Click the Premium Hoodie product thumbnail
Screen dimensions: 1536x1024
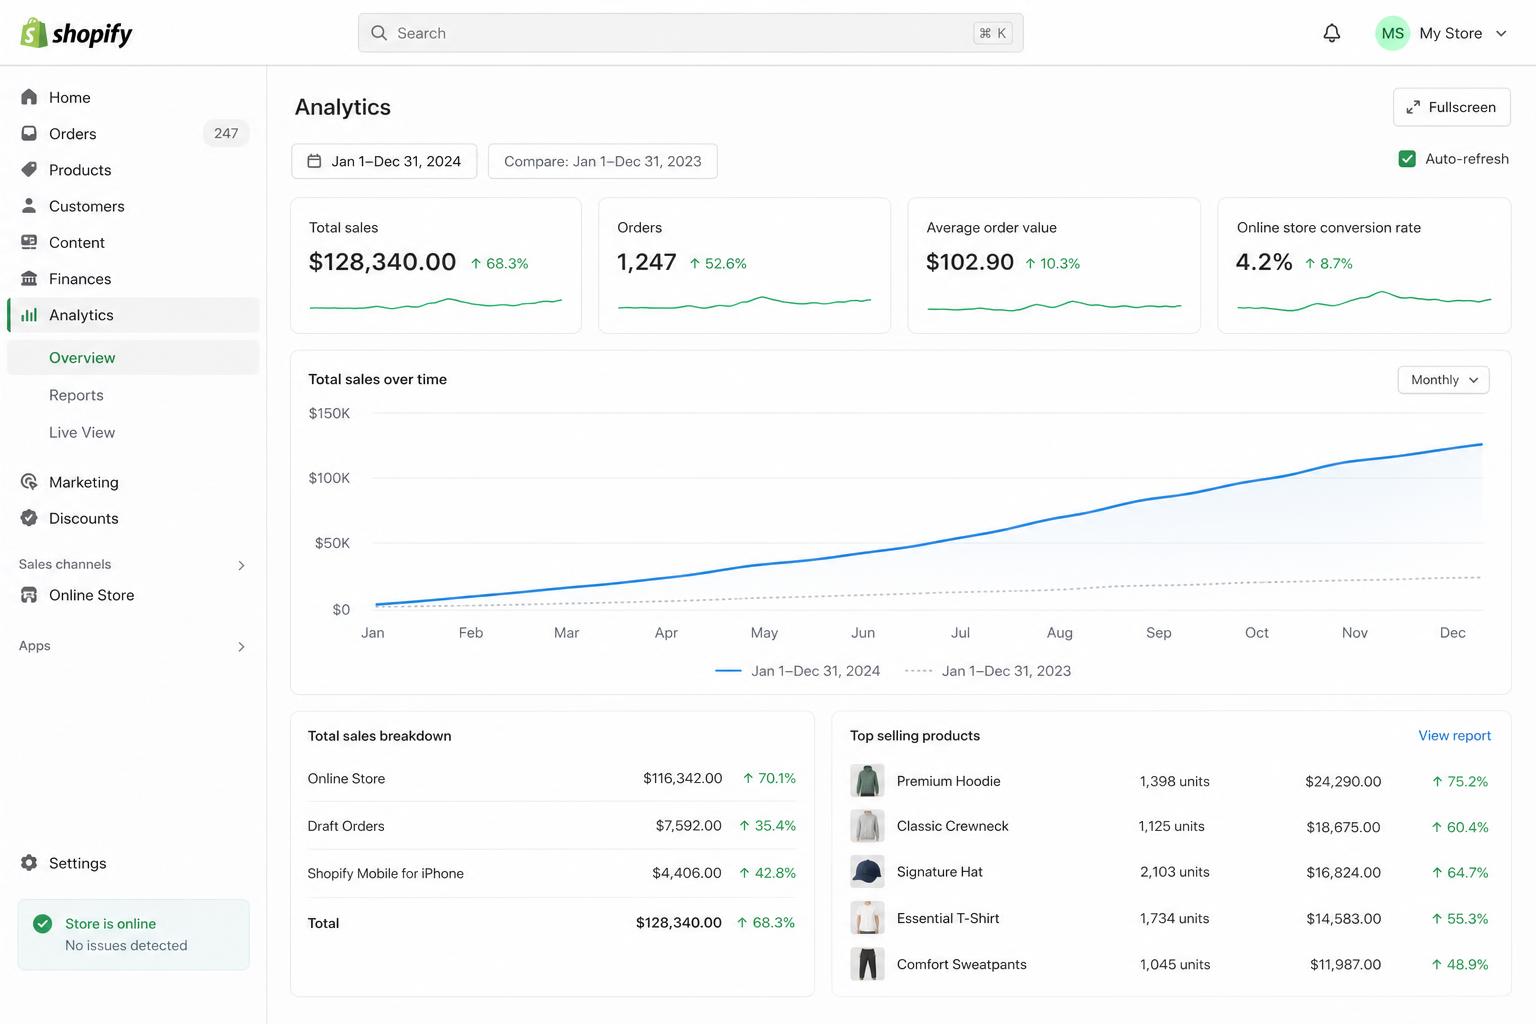click(867, 780)
